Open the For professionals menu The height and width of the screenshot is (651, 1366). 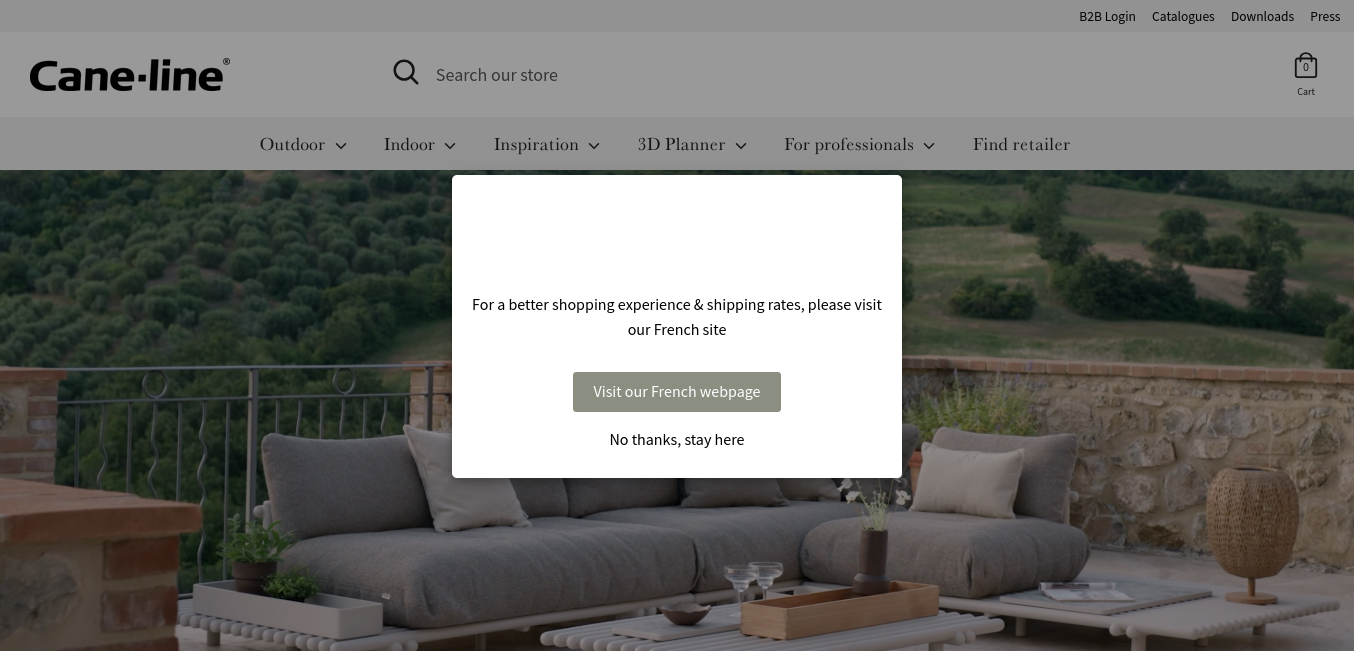(x=849, y=144)
